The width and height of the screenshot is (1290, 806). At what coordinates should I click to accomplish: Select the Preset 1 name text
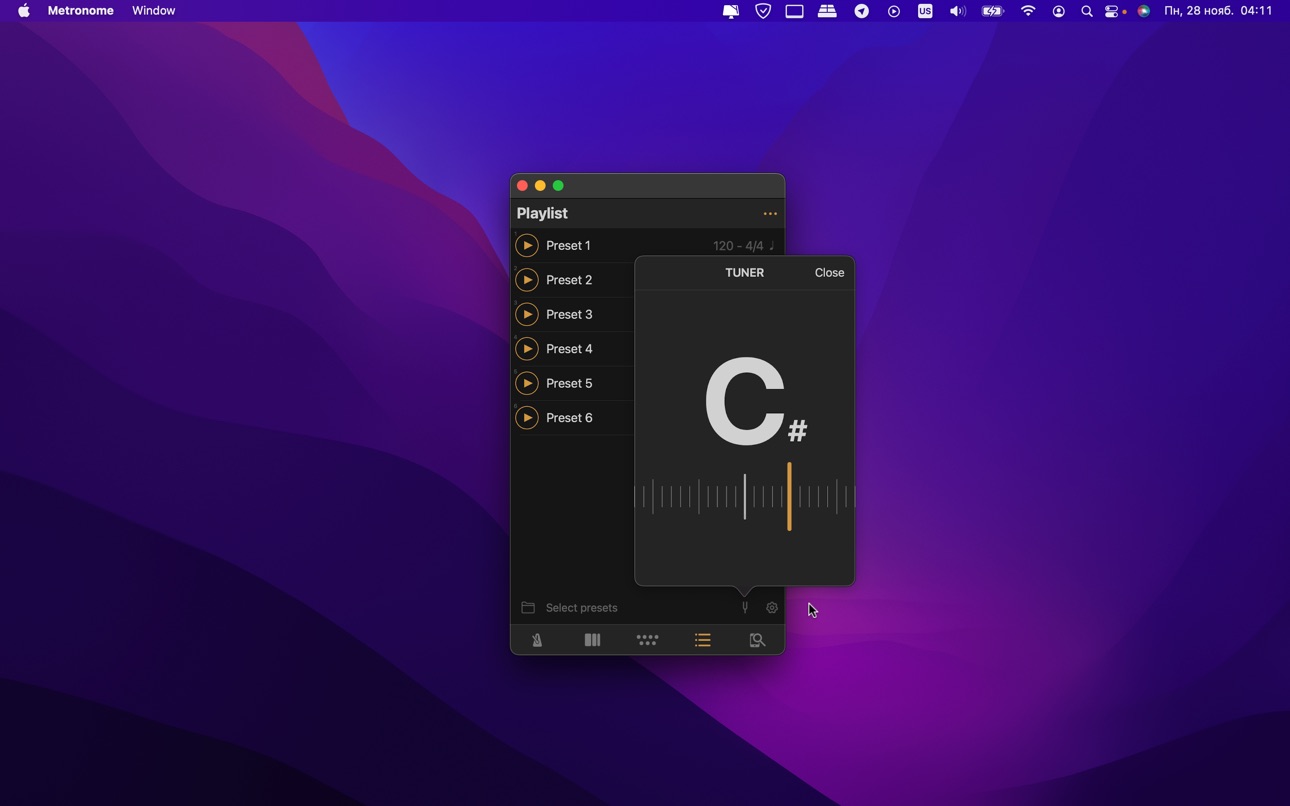tap(568, 246)
